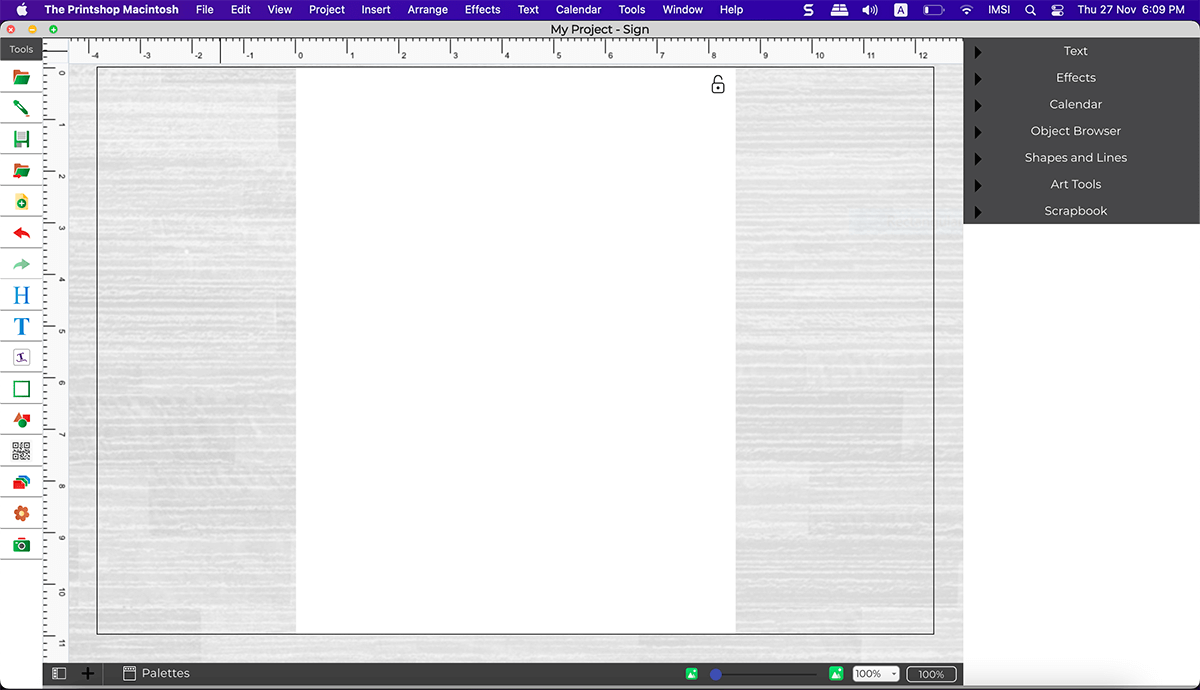Click the QR code tool icon
This screenshot has width=1200, height=690.
coord(21,451)
